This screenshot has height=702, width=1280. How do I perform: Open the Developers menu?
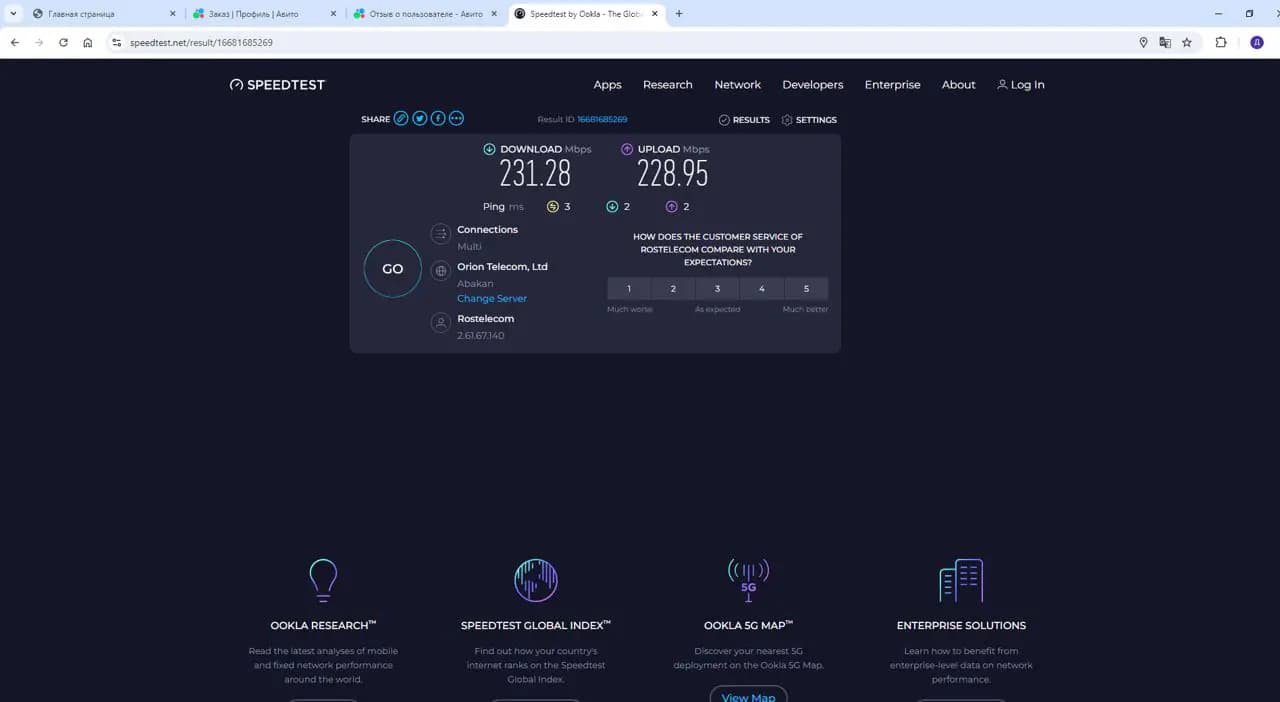click(813, 85)
